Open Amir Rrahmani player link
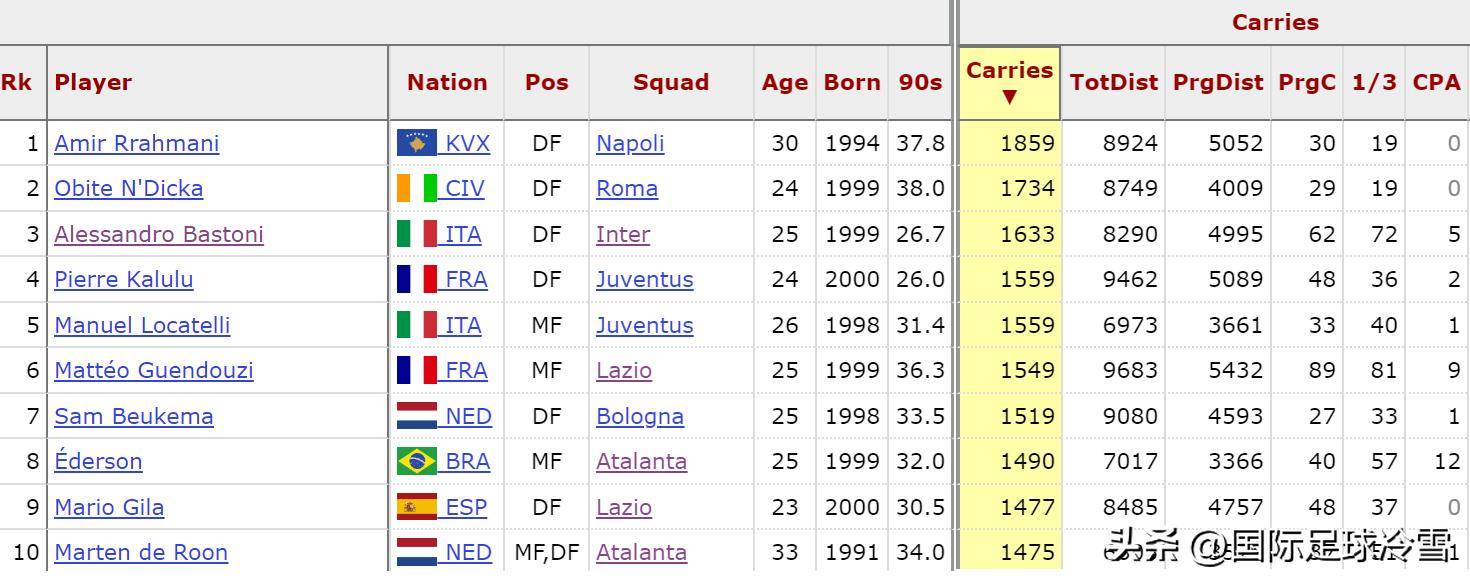 [137, 143]
